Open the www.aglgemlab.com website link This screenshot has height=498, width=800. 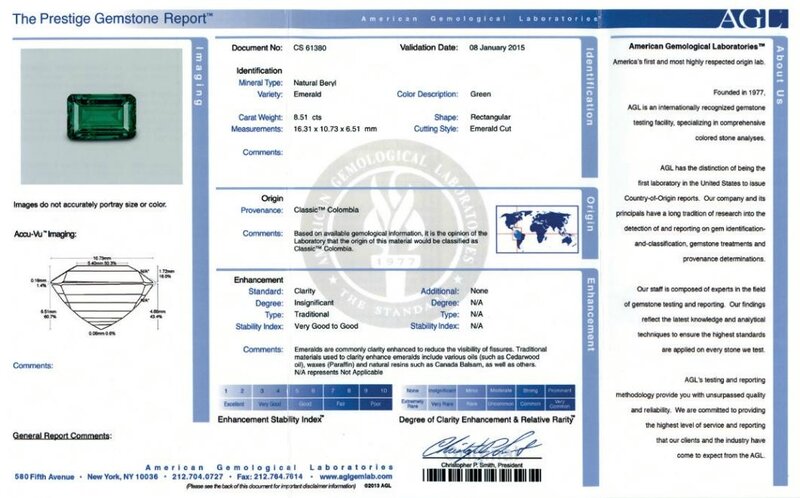tap(356, 477)
